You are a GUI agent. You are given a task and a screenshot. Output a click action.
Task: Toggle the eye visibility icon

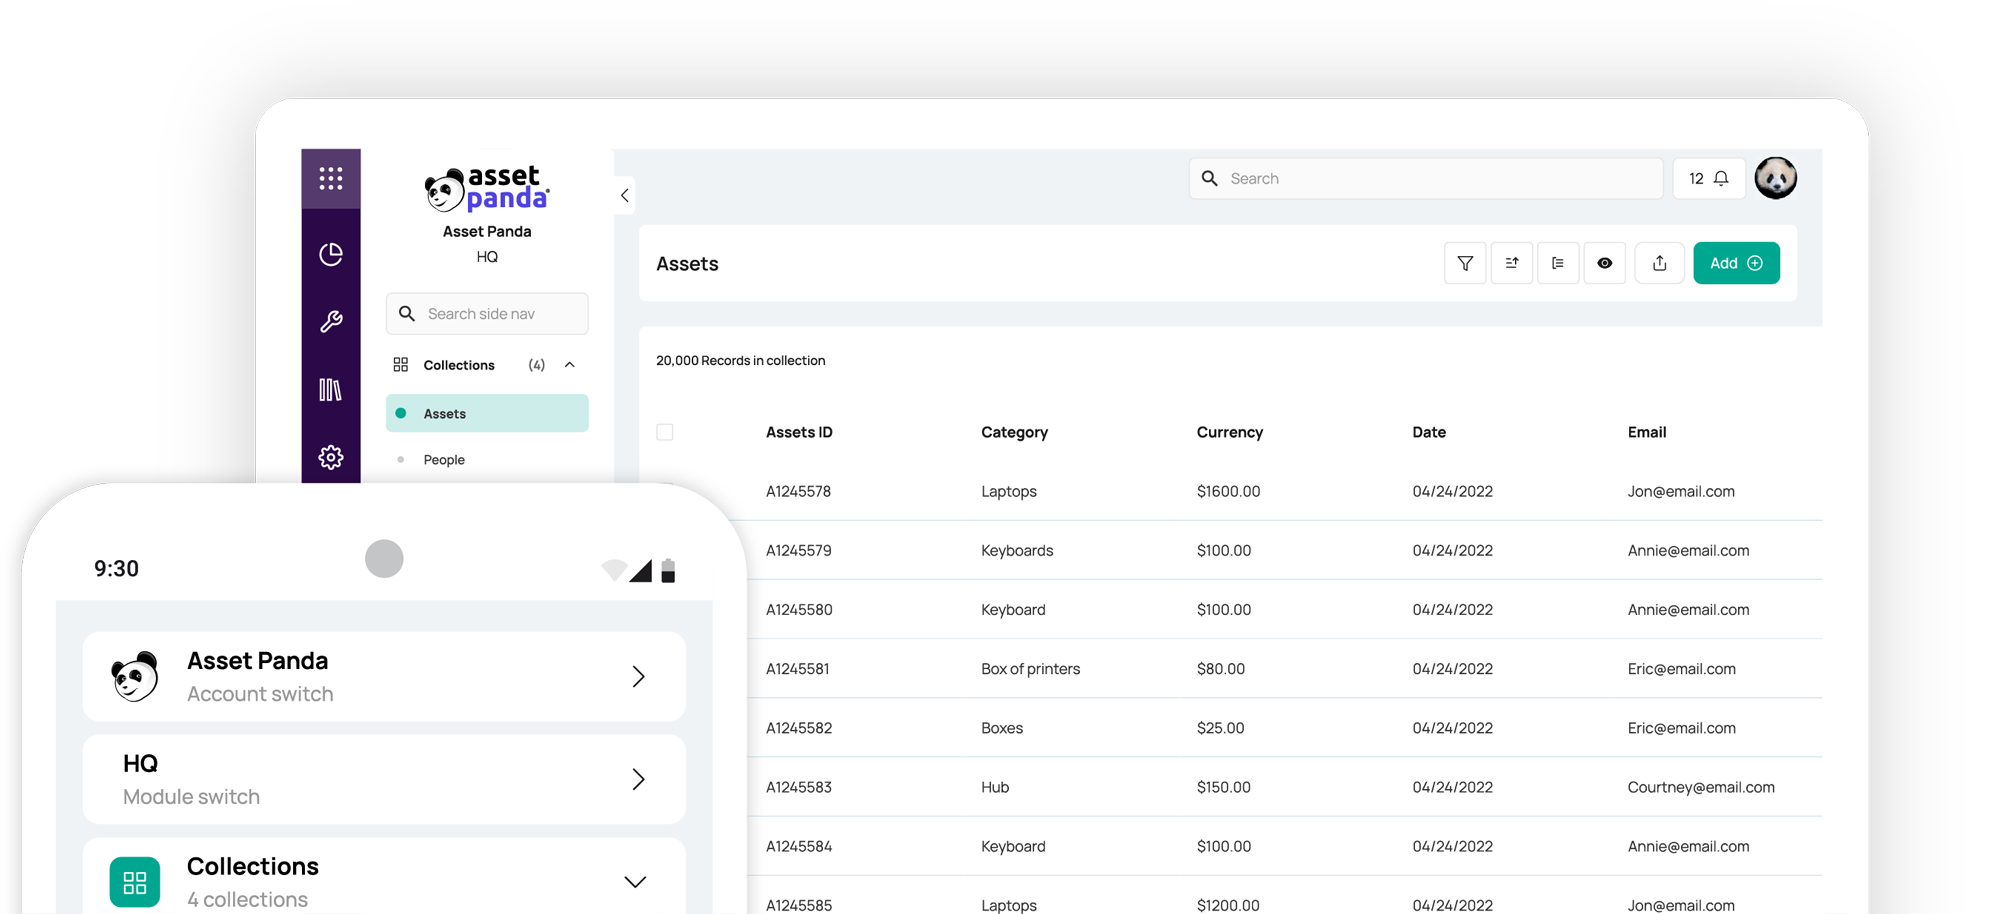coord(1605,263)
